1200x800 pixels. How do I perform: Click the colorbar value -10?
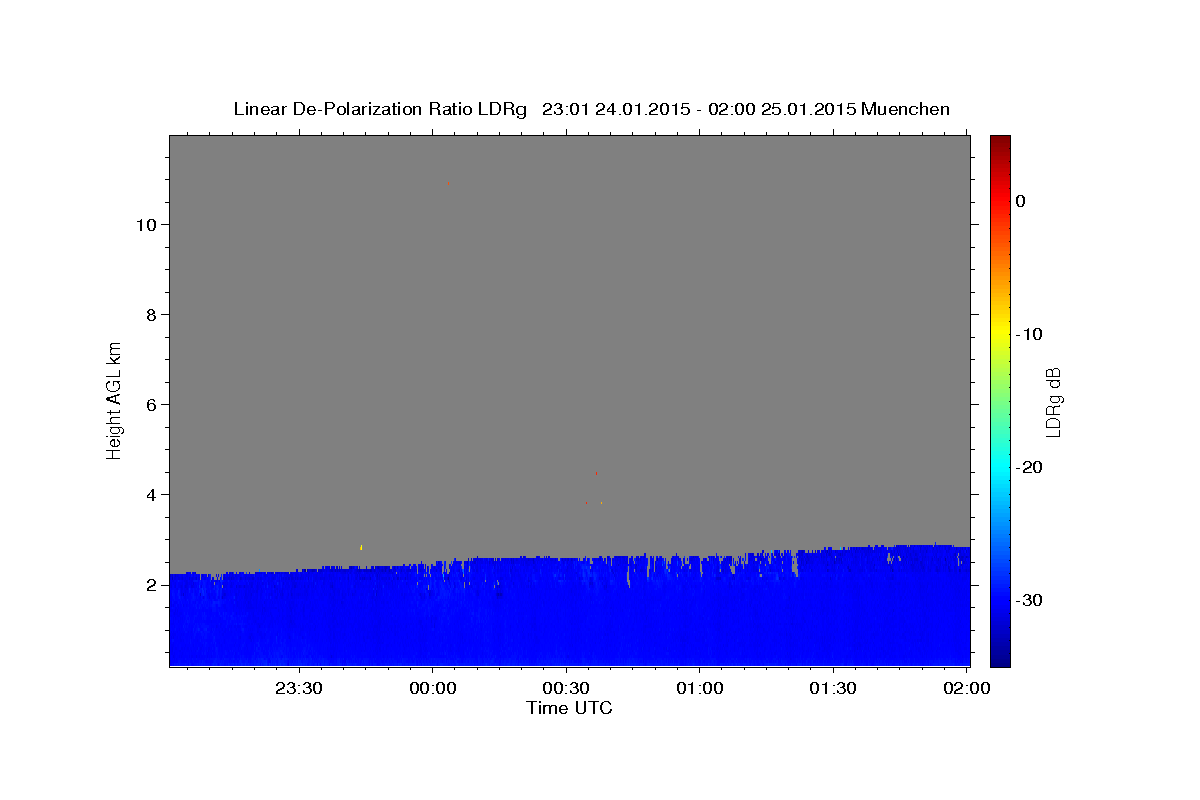click(1029, 334)
